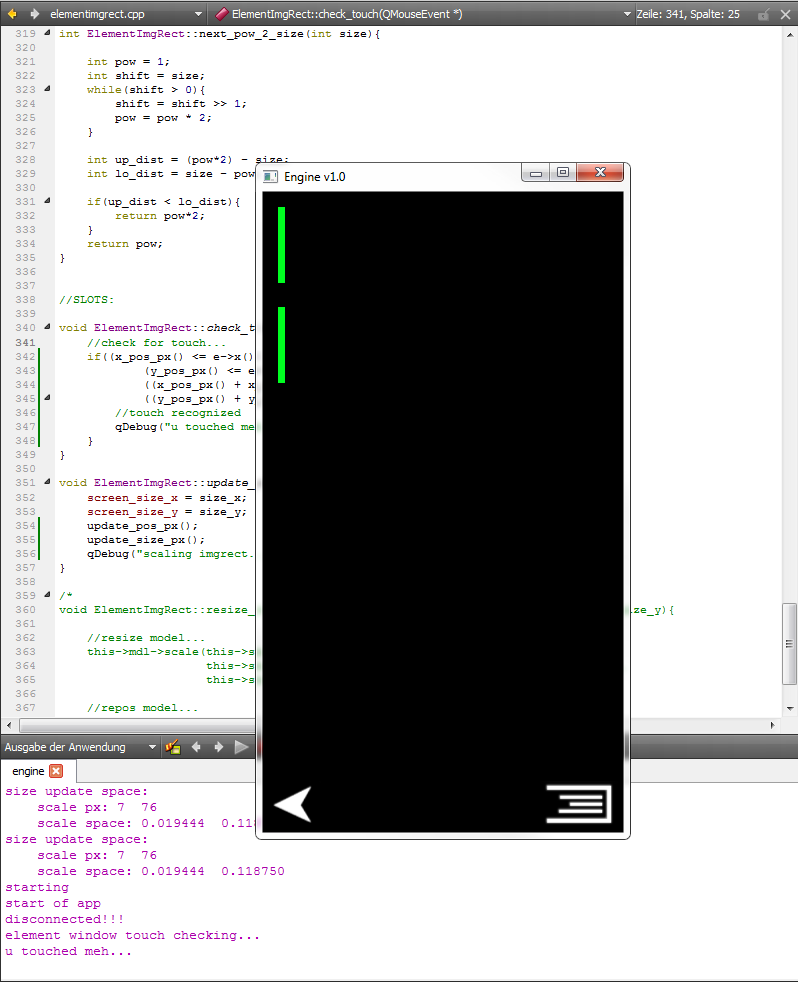Click 'u touched meh...' output line
Viewport: 798px width, 982px height.
[69, 951]
